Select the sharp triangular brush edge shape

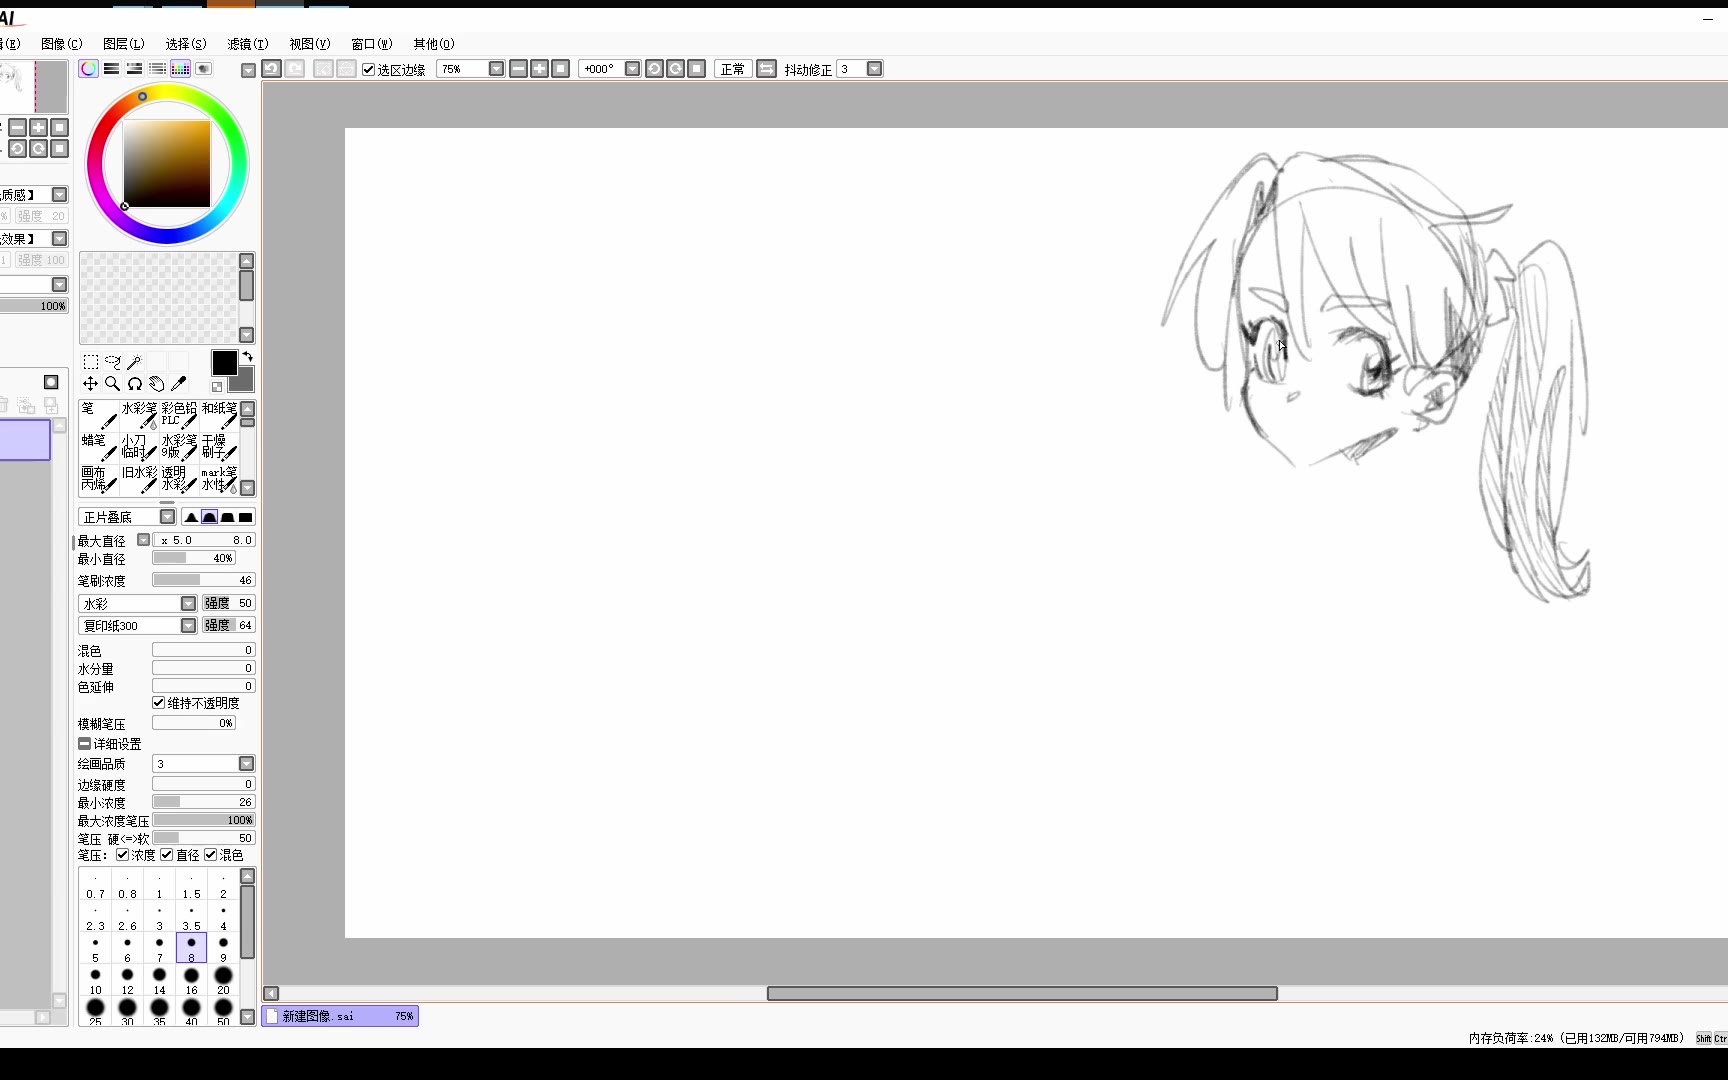pyautogui.click(x=191, y=517)
